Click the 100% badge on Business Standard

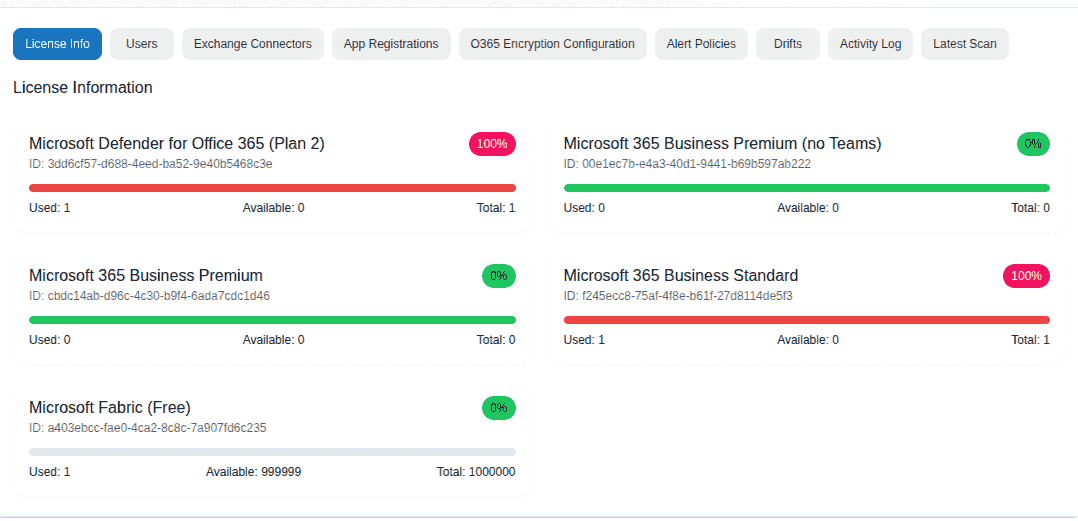click(1026, 276)
